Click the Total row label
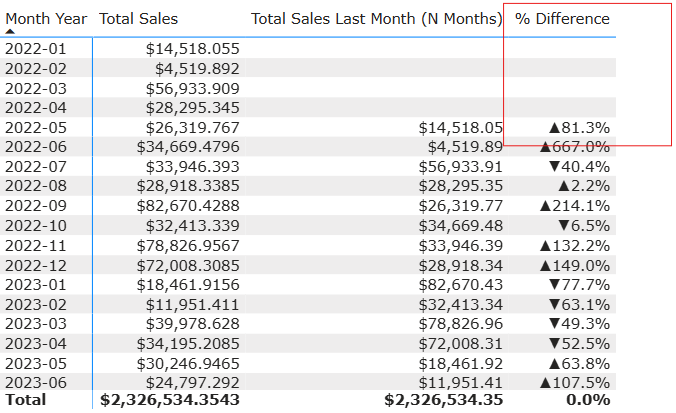Image resolution: width=676 pixels, height=413 pixels. click(25, 400)
